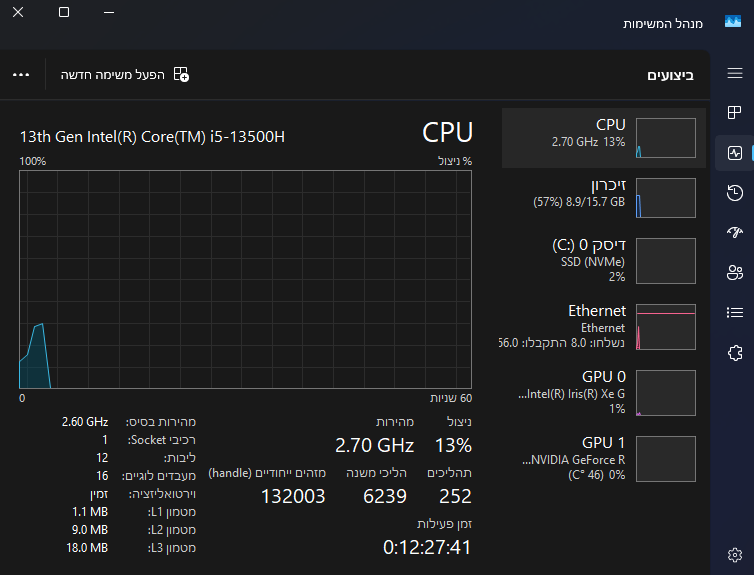The image size is (754, 575).
Task: Open the Users page icon
Action: point(734,273)
